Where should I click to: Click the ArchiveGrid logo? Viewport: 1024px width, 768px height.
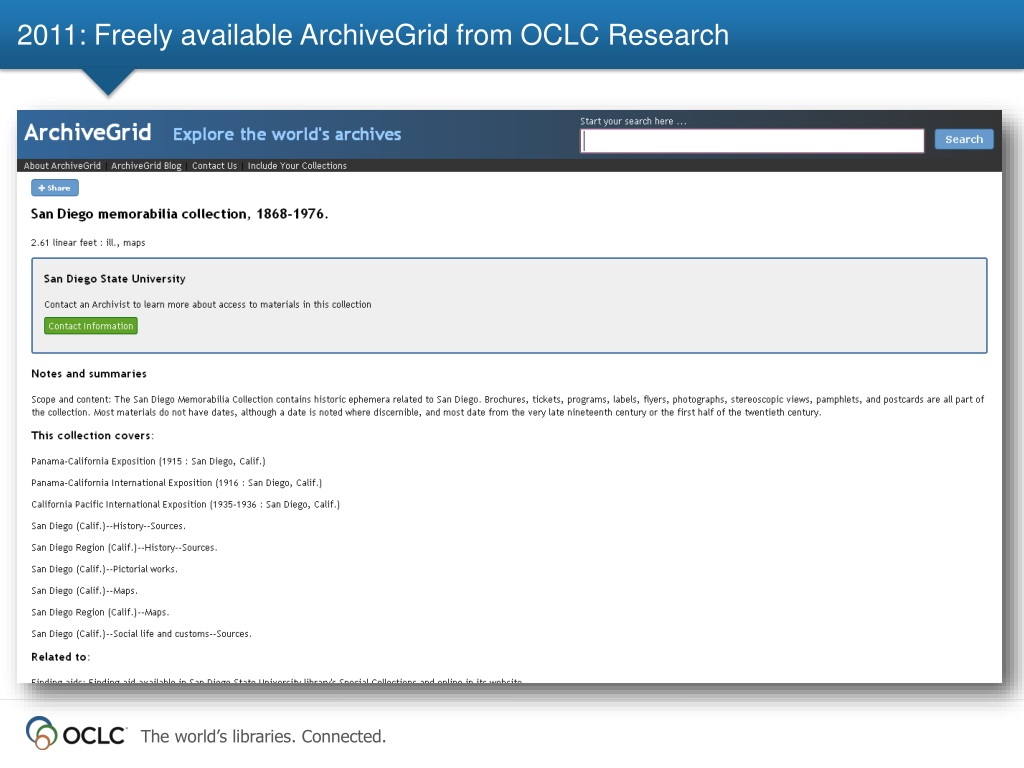tap(88, 133)
